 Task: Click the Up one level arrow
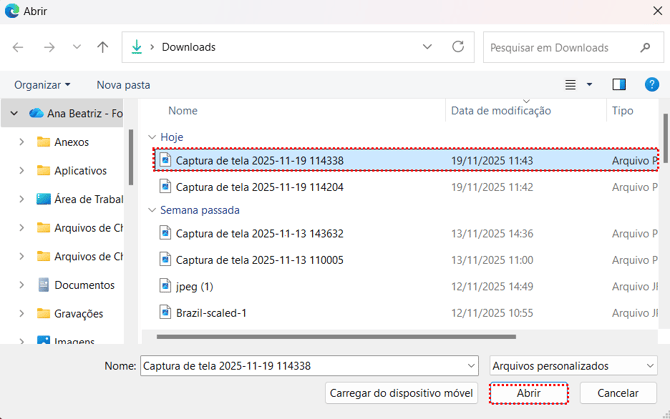(x=102, y=47)
